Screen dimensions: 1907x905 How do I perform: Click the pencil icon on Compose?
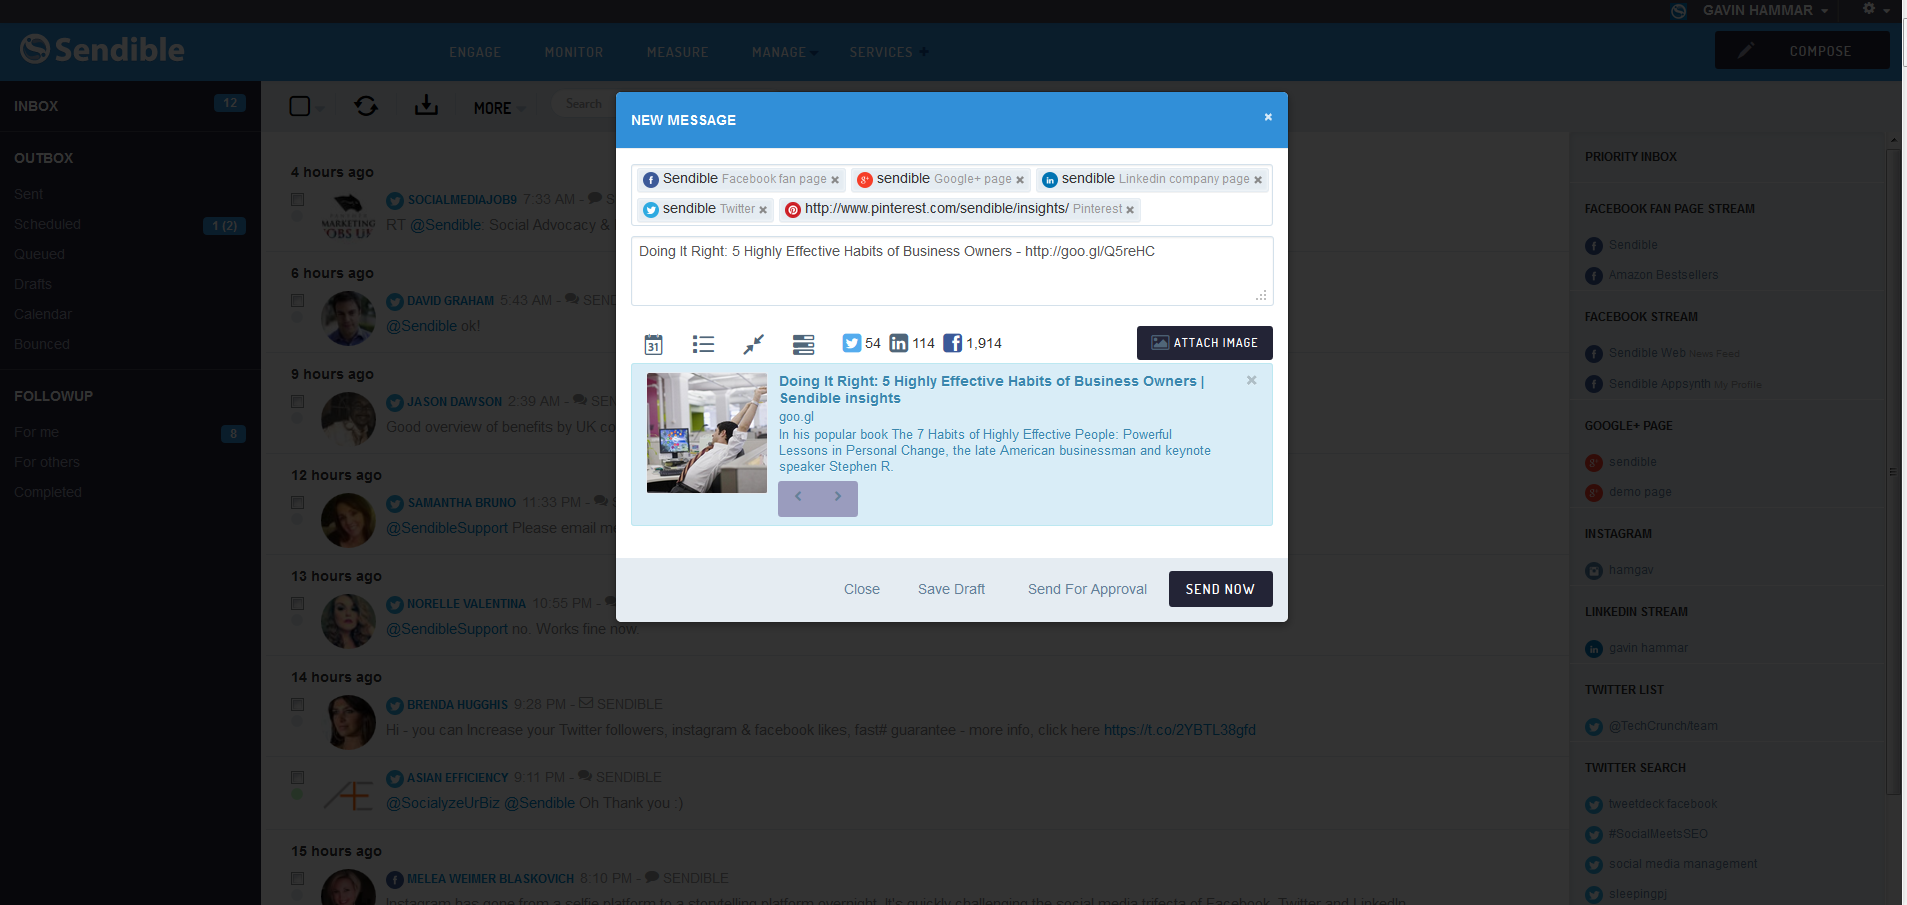pyautogui.click(x=1746, y=51)
